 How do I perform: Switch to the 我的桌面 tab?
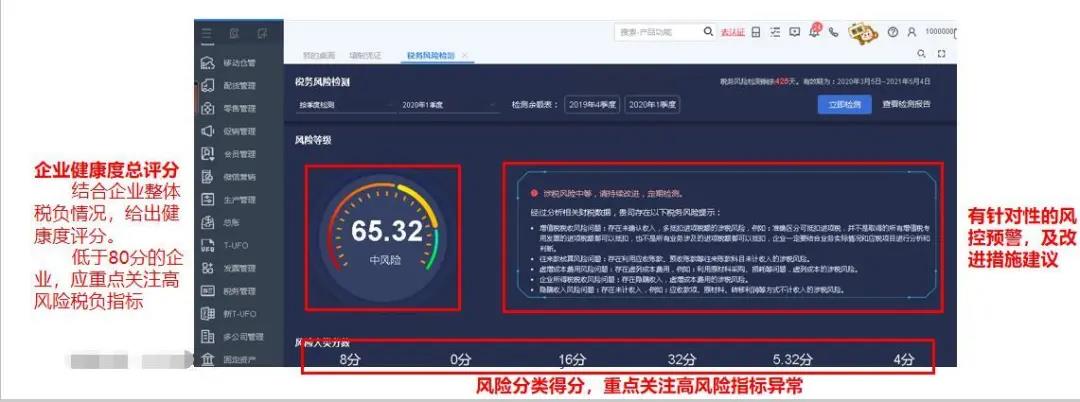[x=320, y=55]
